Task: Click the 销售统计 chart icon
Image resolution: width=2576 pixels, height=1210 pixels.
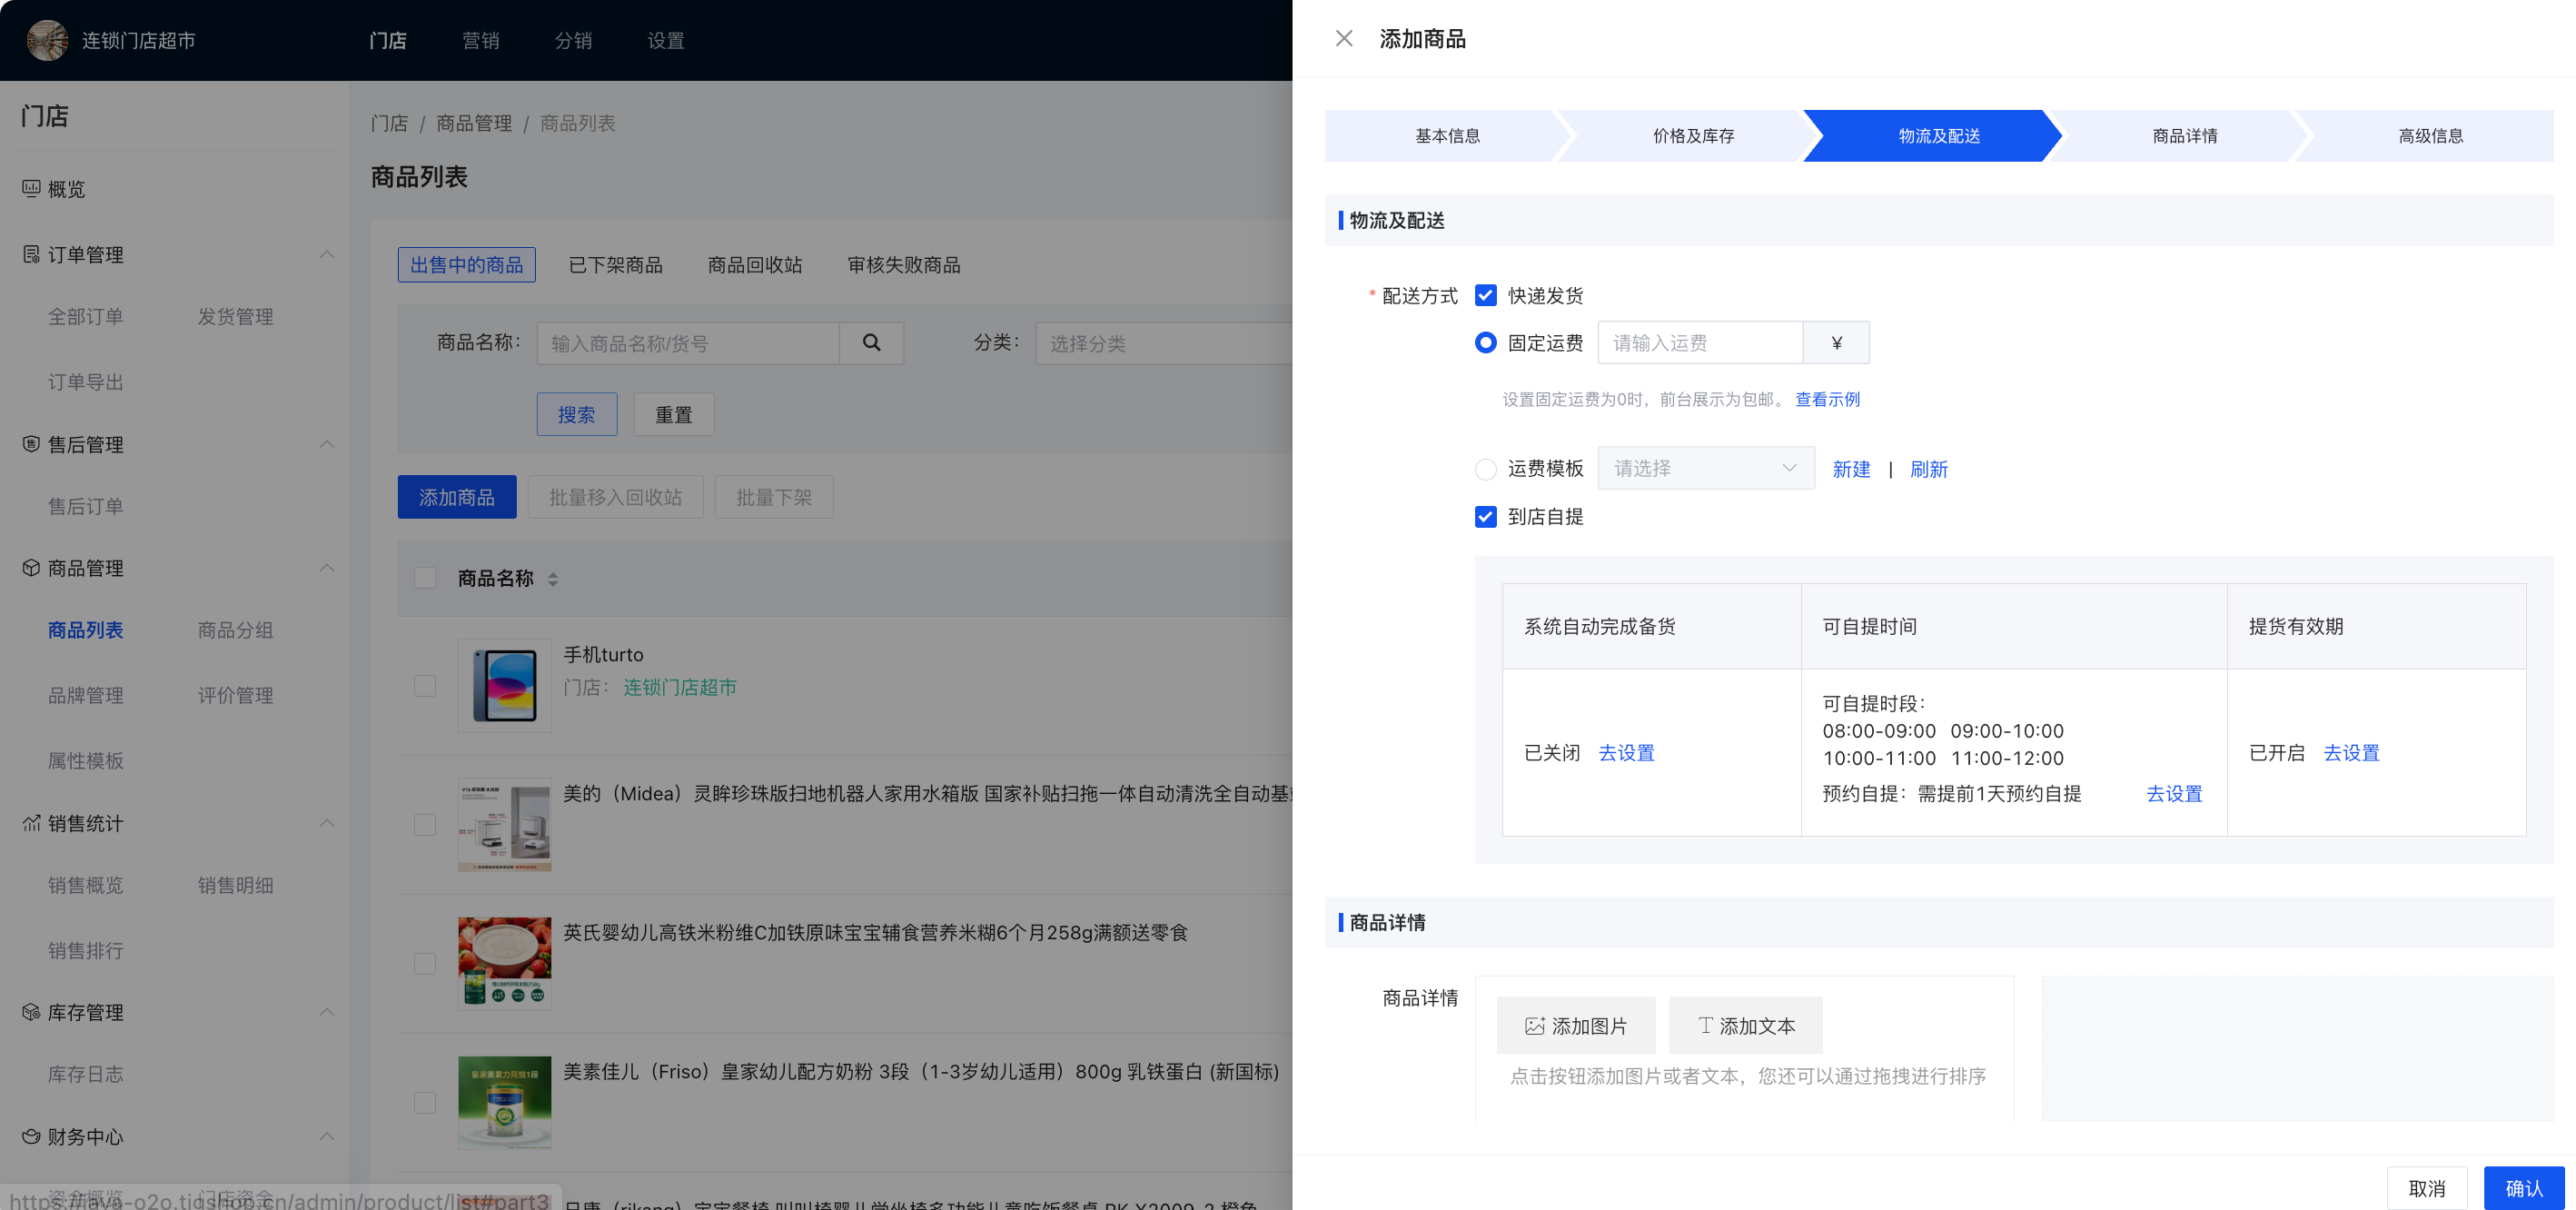Action: (x=31, y=823)
